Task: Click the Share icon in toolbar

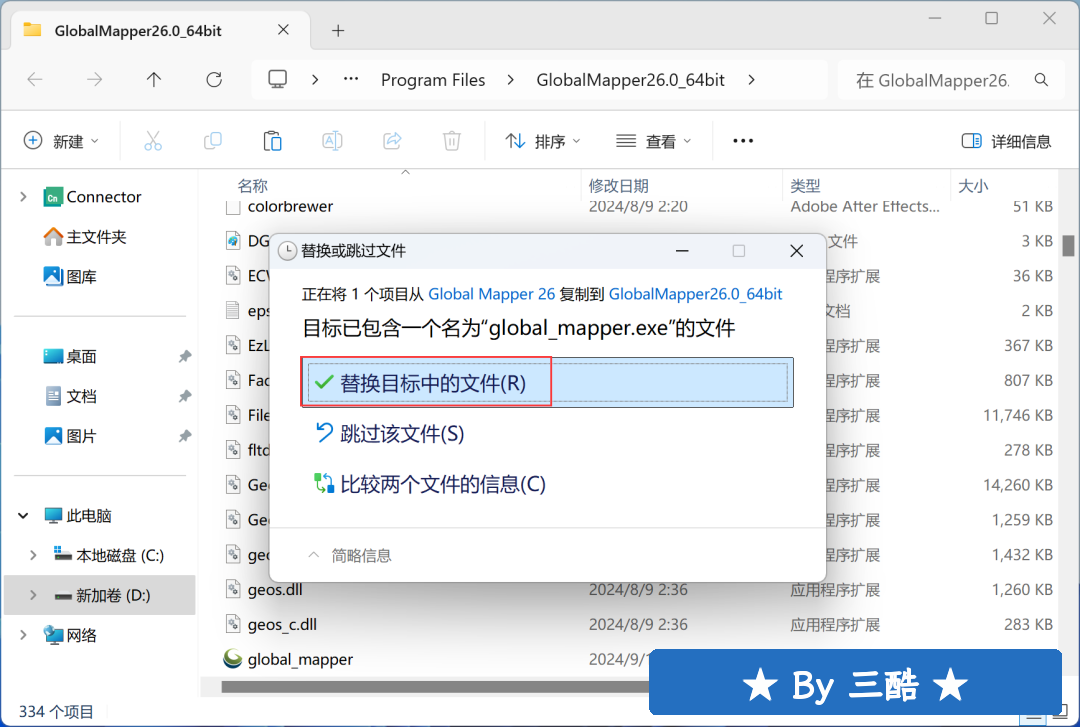Action: coord(392,141)
